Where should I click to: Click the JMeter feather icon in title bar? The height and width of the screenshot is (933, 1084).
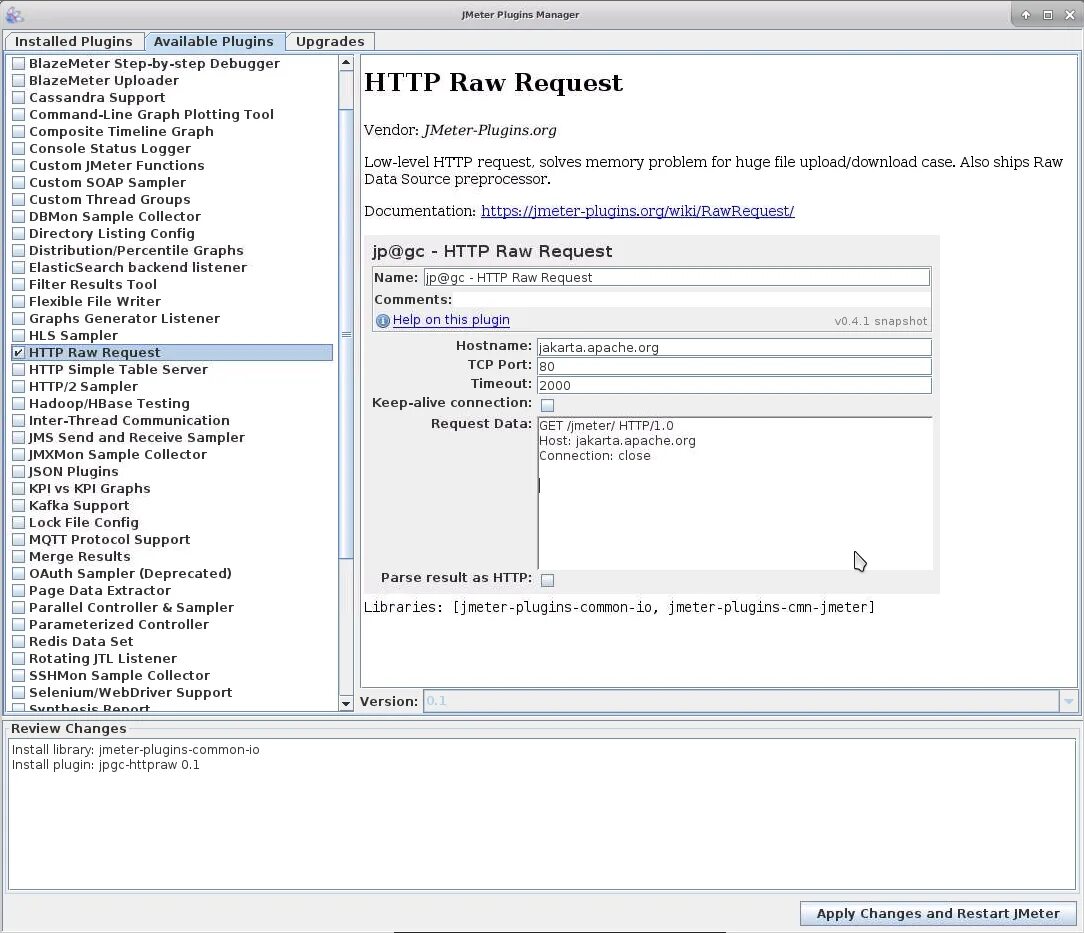click(x=14, y=14)
